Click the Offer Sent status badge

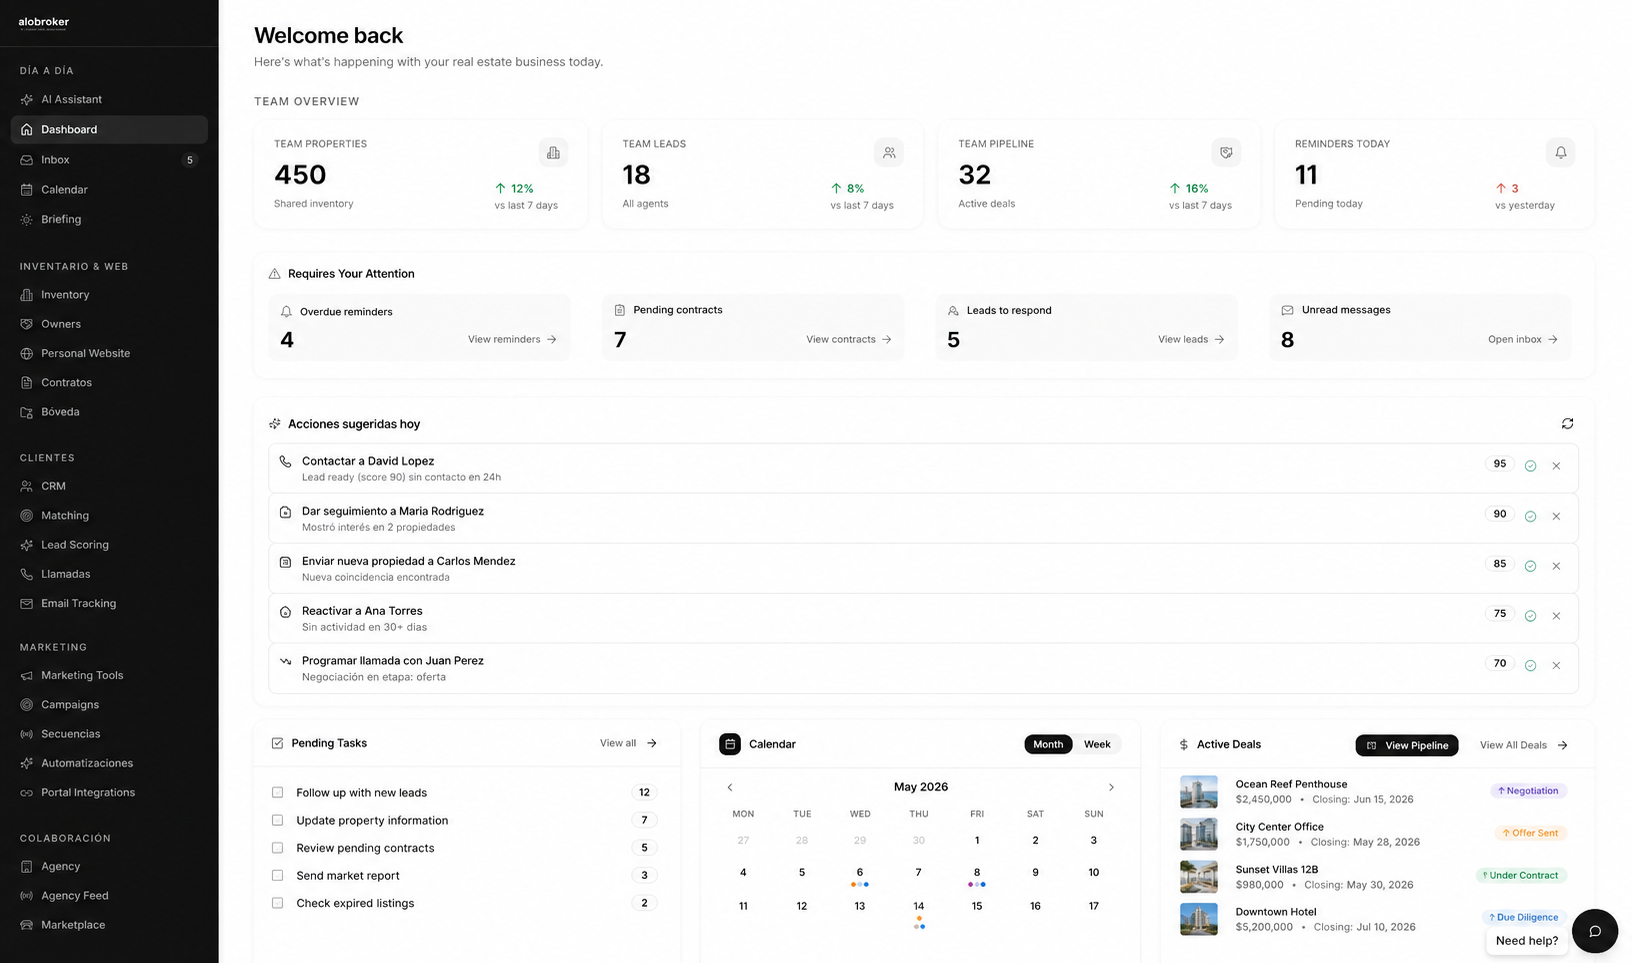coord(1530,833)
